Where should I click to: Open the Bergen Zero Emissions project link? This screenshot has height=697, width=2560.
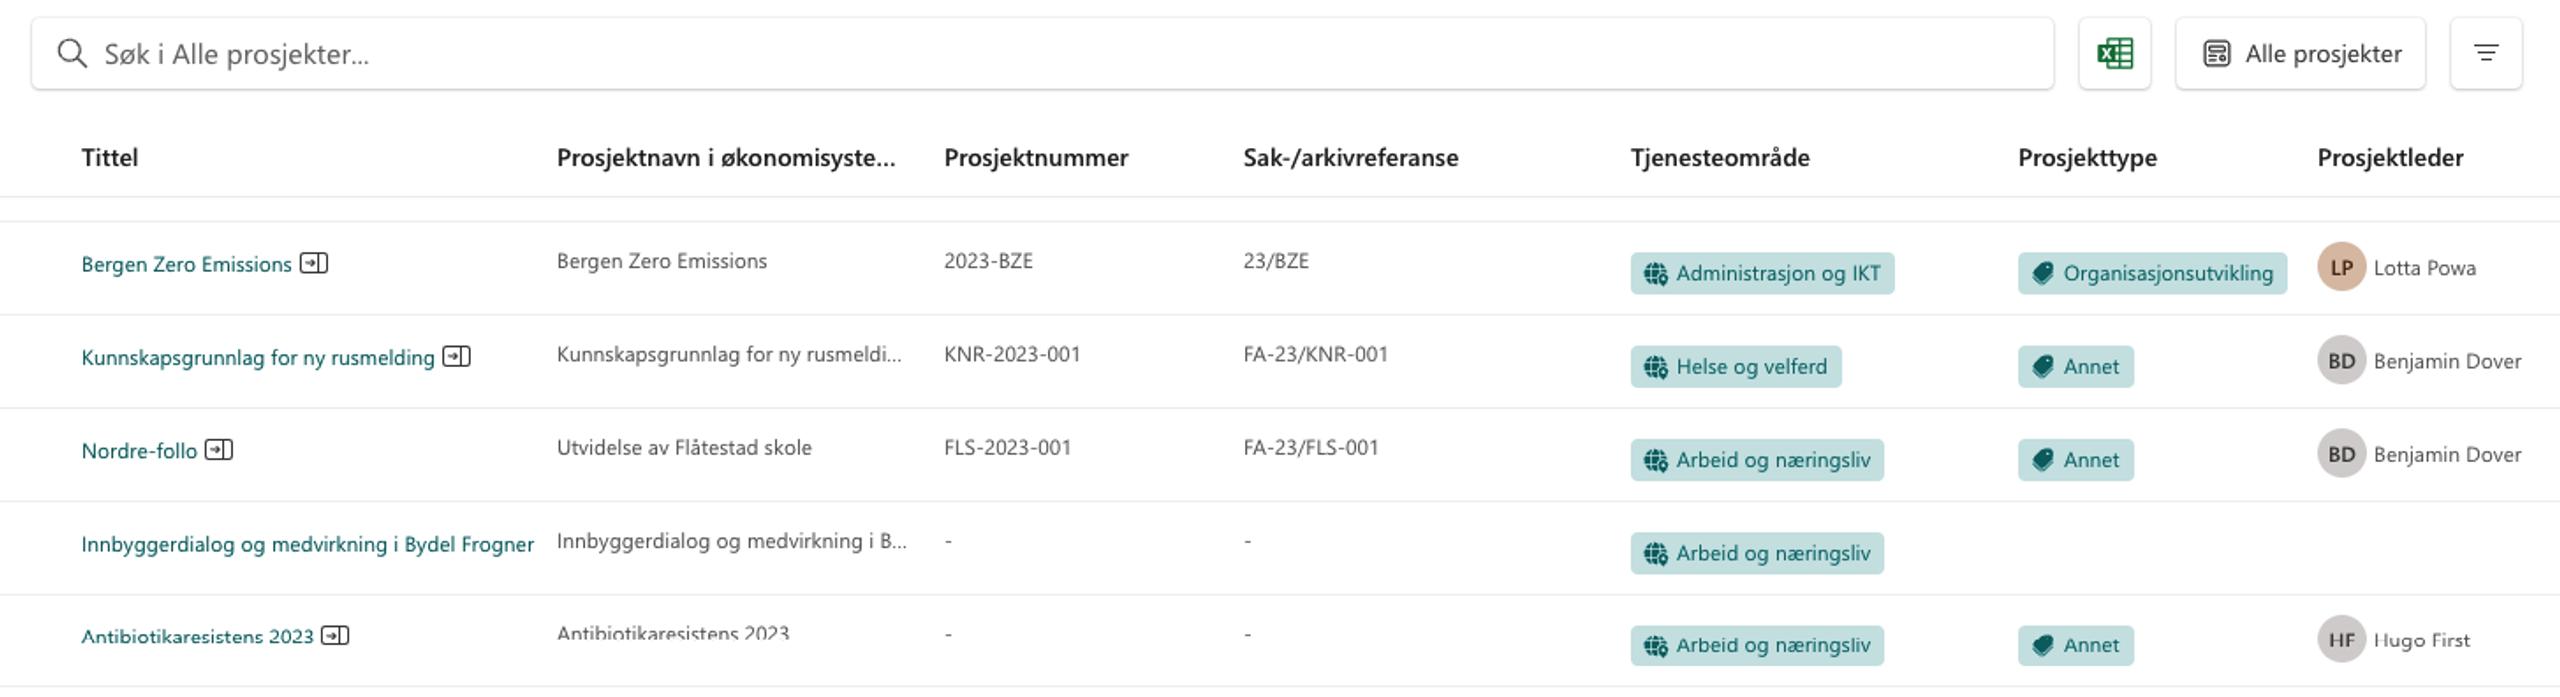pyautogui.click(x=187, y=264)
